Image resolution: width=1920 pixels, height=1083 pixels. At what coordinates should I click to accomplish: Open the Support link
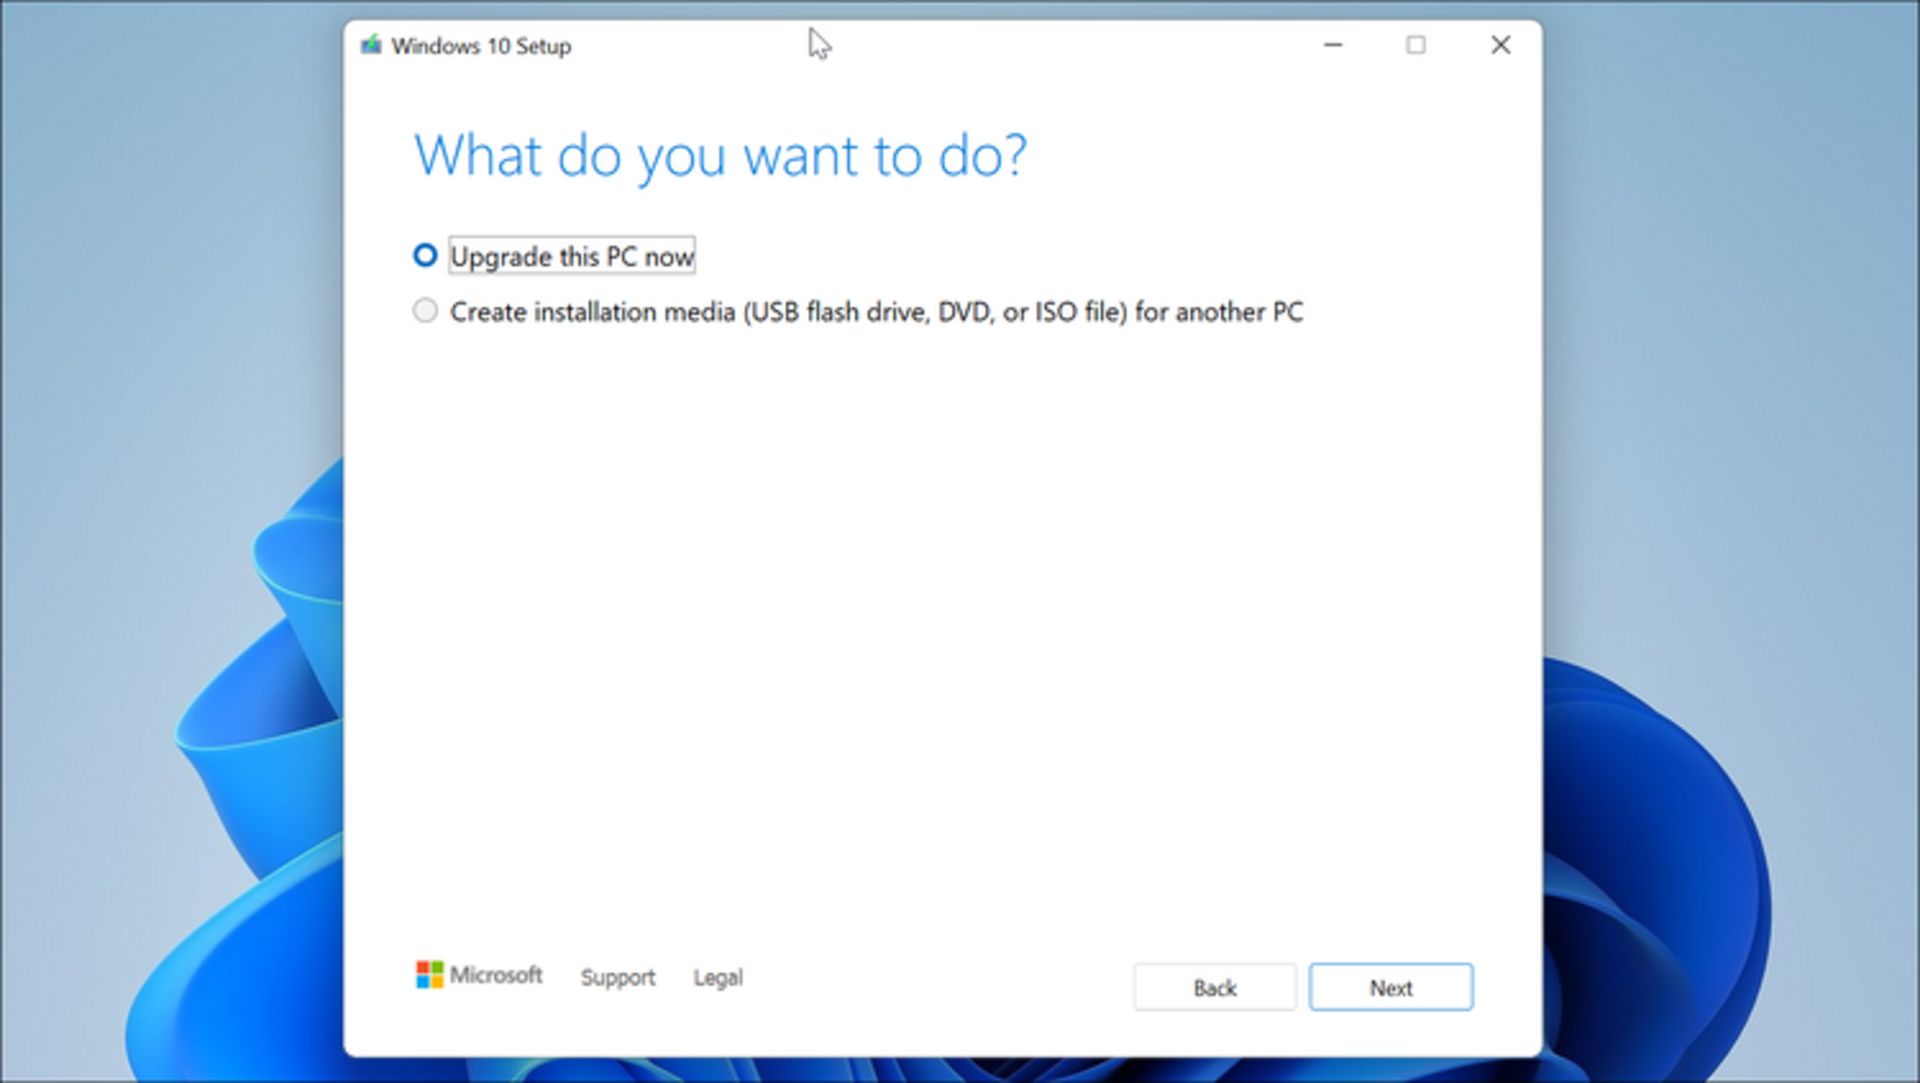(617, 977)
